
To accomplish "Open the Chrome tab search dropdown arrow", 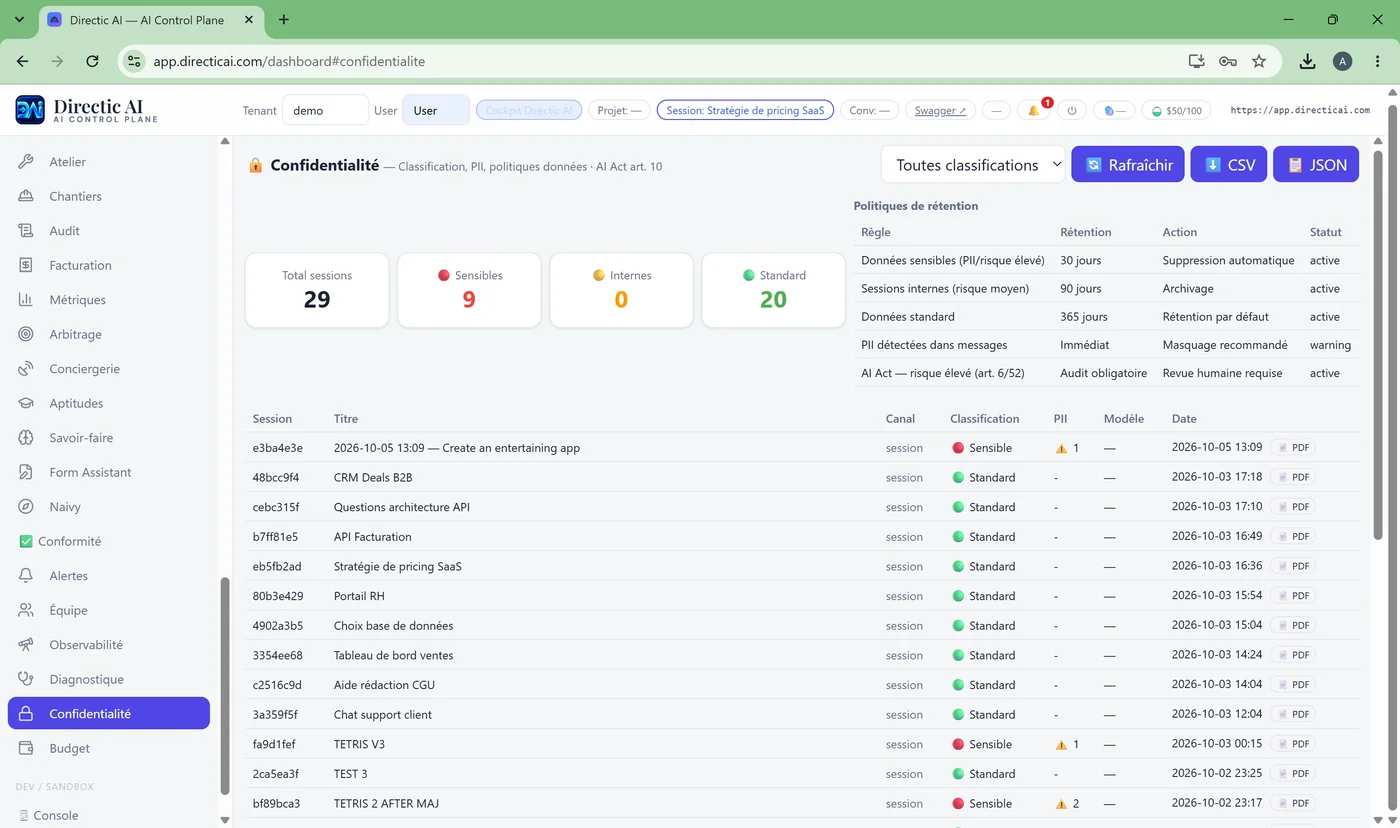I will point(19,19).
